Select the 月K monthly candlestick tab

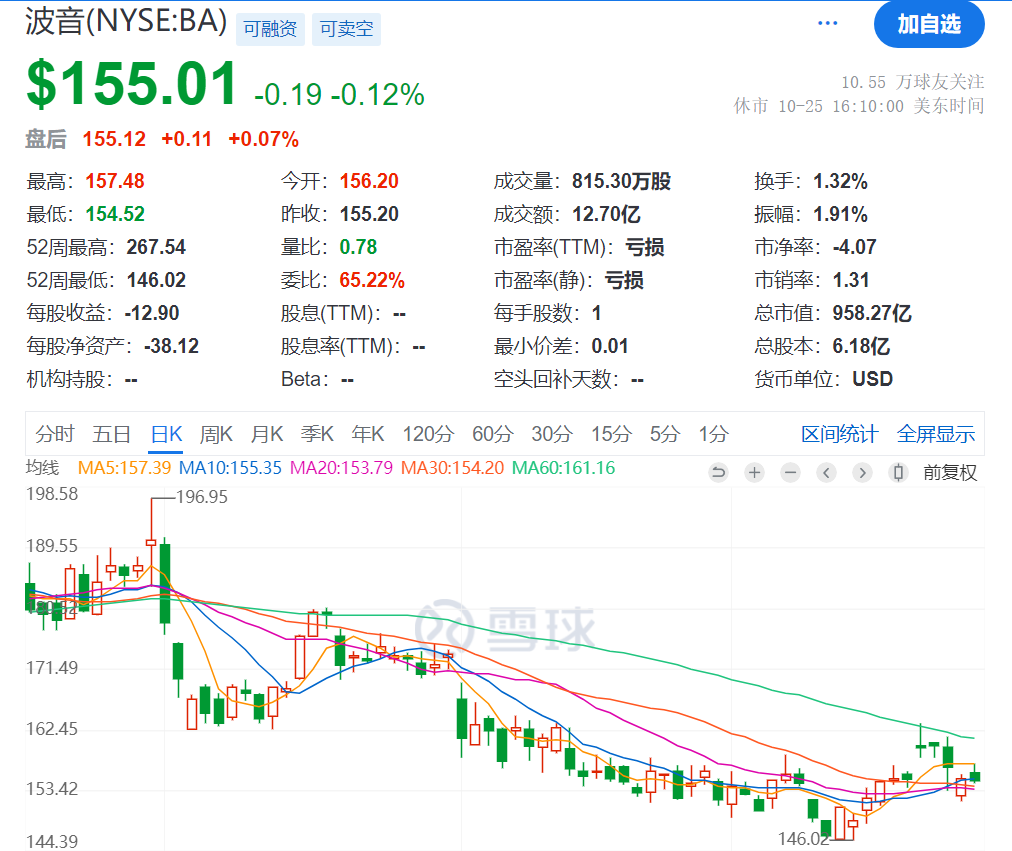[267, 434]
